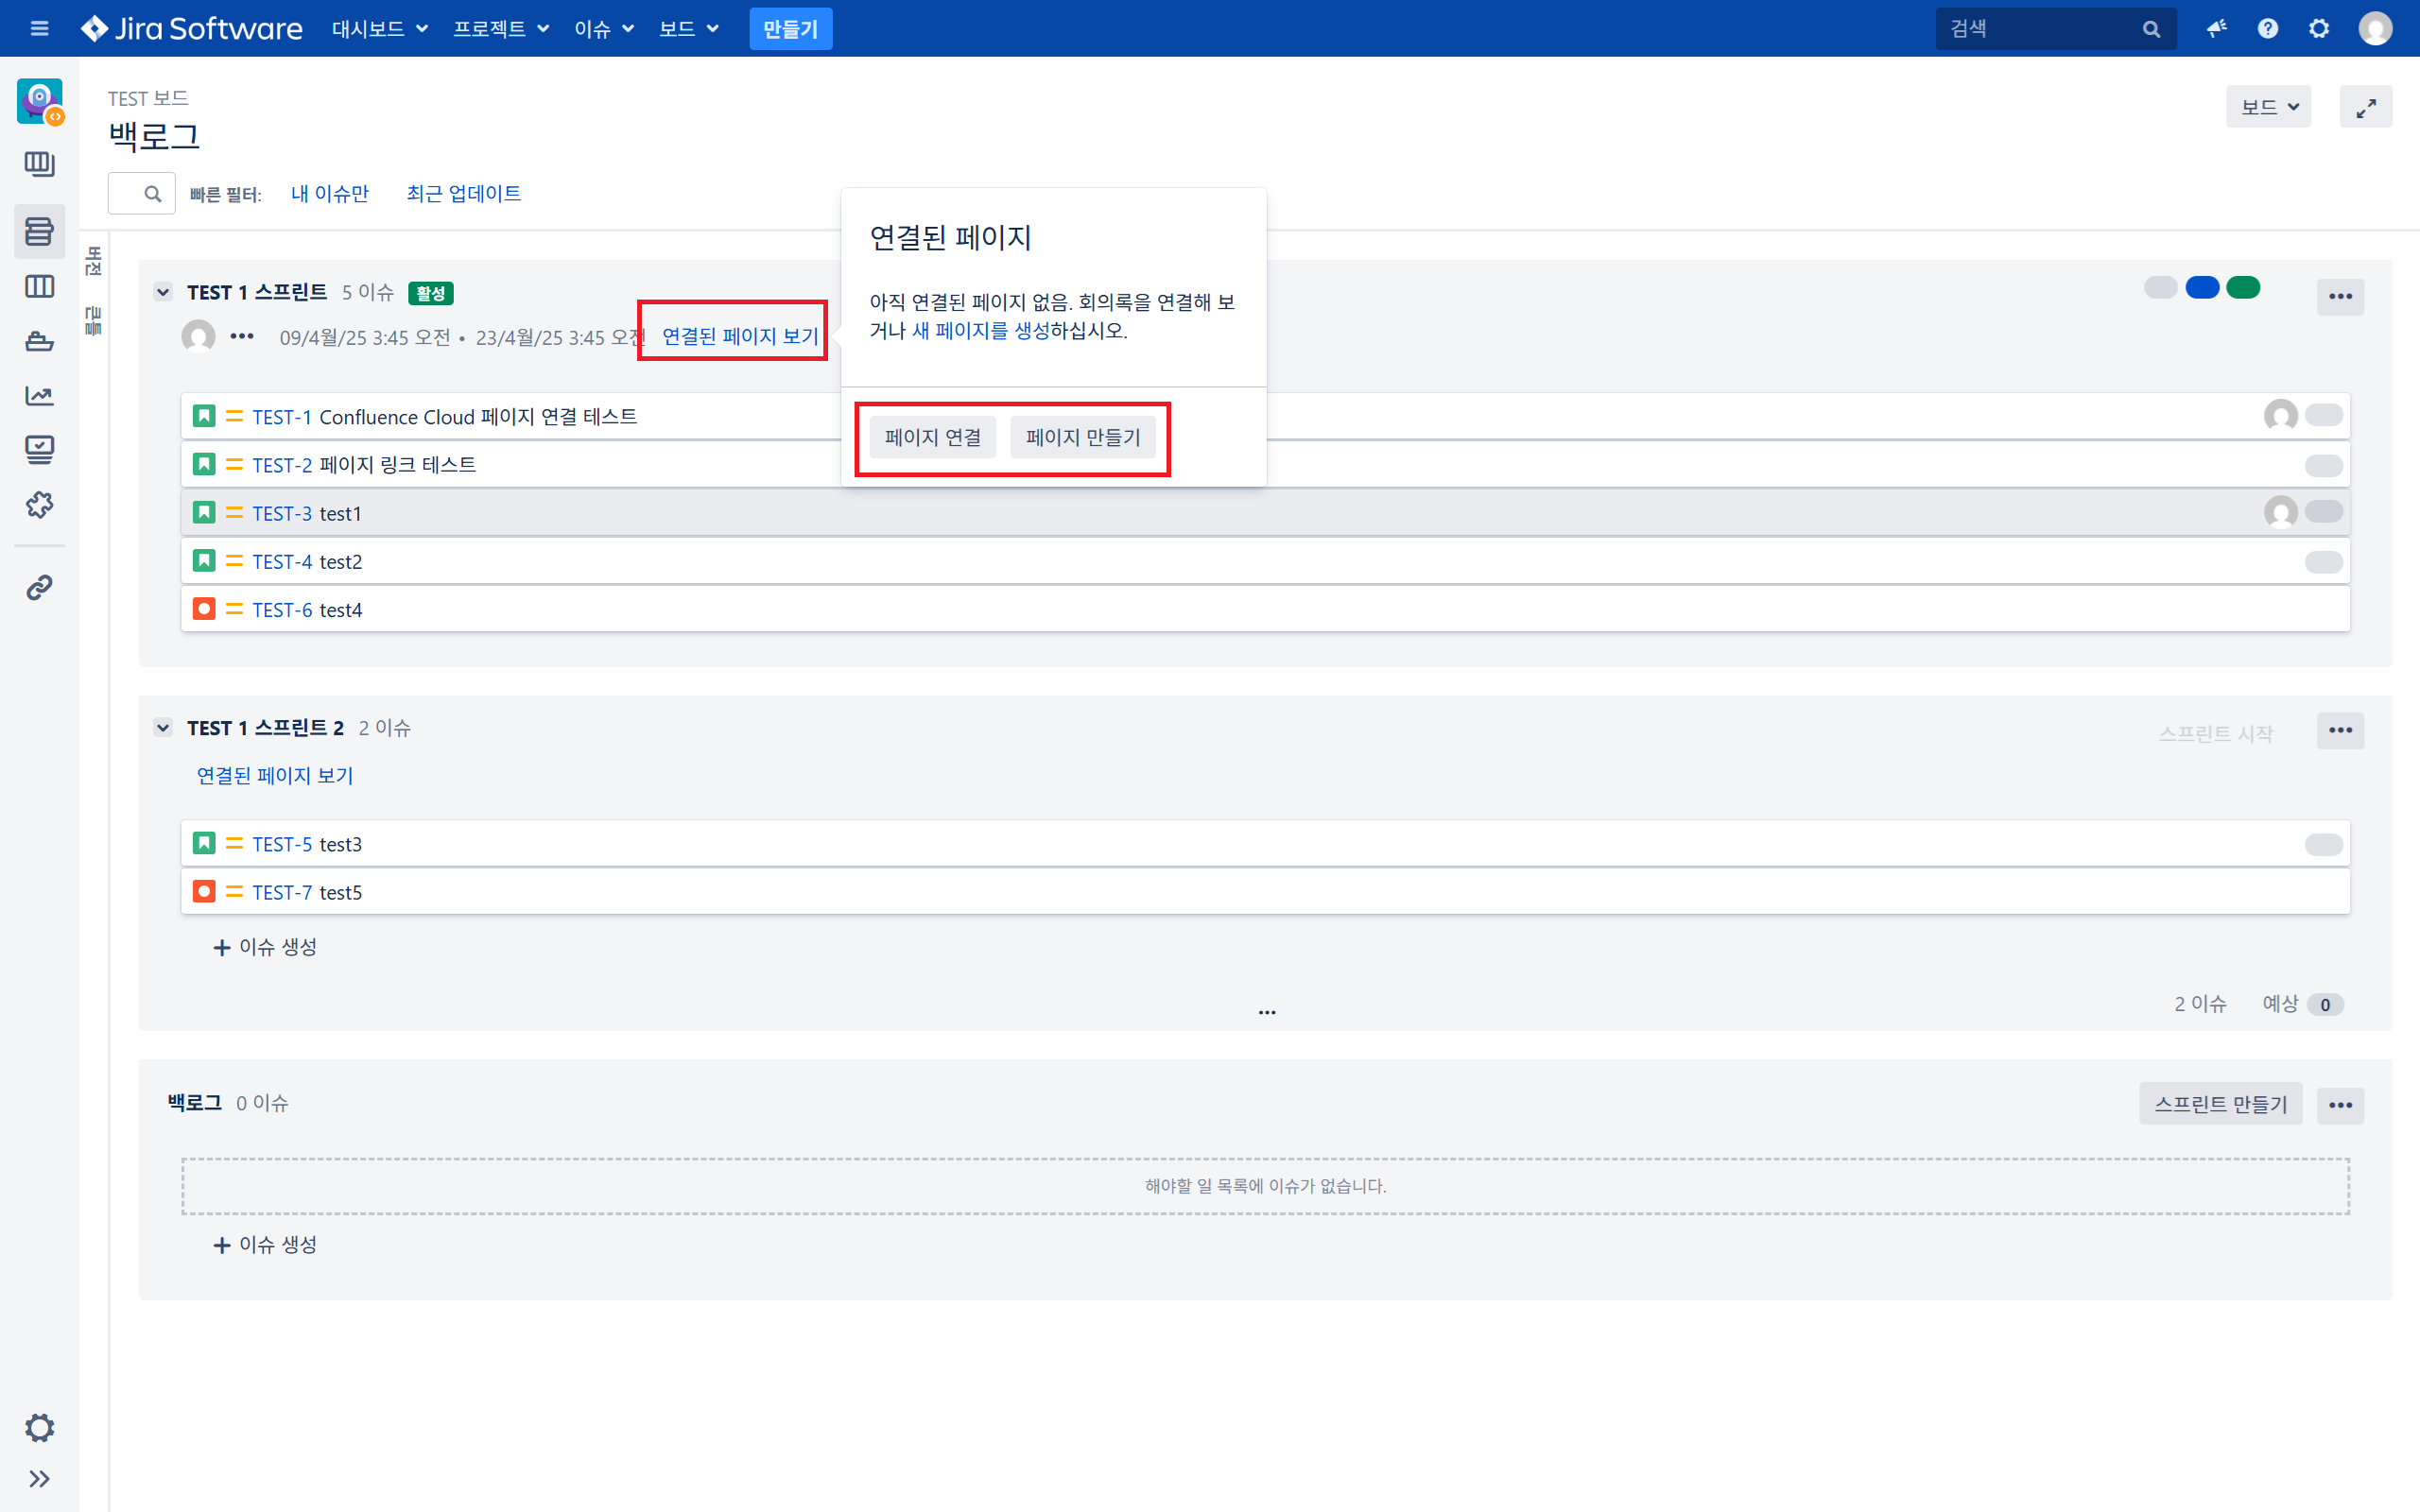2420x1512 pixels.
Task: Open the 프로젝트 menu in header
Action: pyautogui.click(x=501, y=29)
